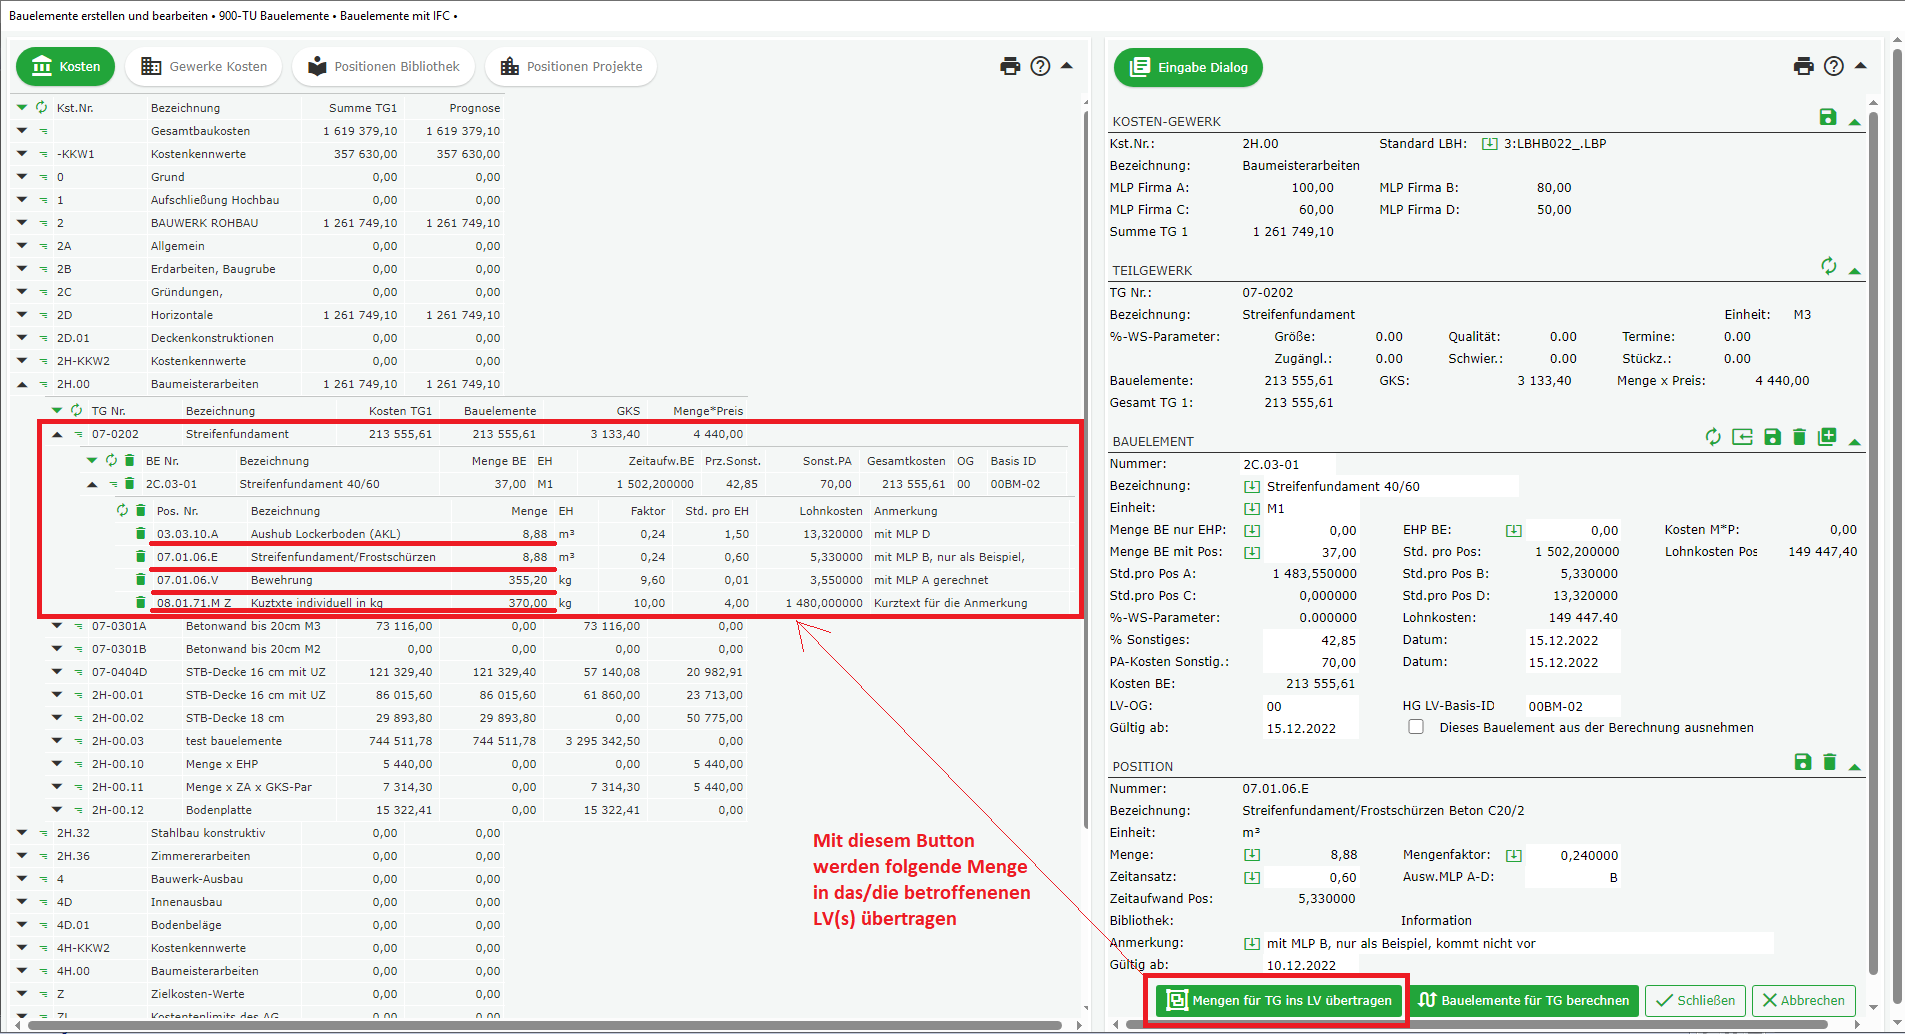This screenshot has height=1034, width=1905.
Task: Expand the 07-0404D STB-Decke row
Action: point(57,672)
